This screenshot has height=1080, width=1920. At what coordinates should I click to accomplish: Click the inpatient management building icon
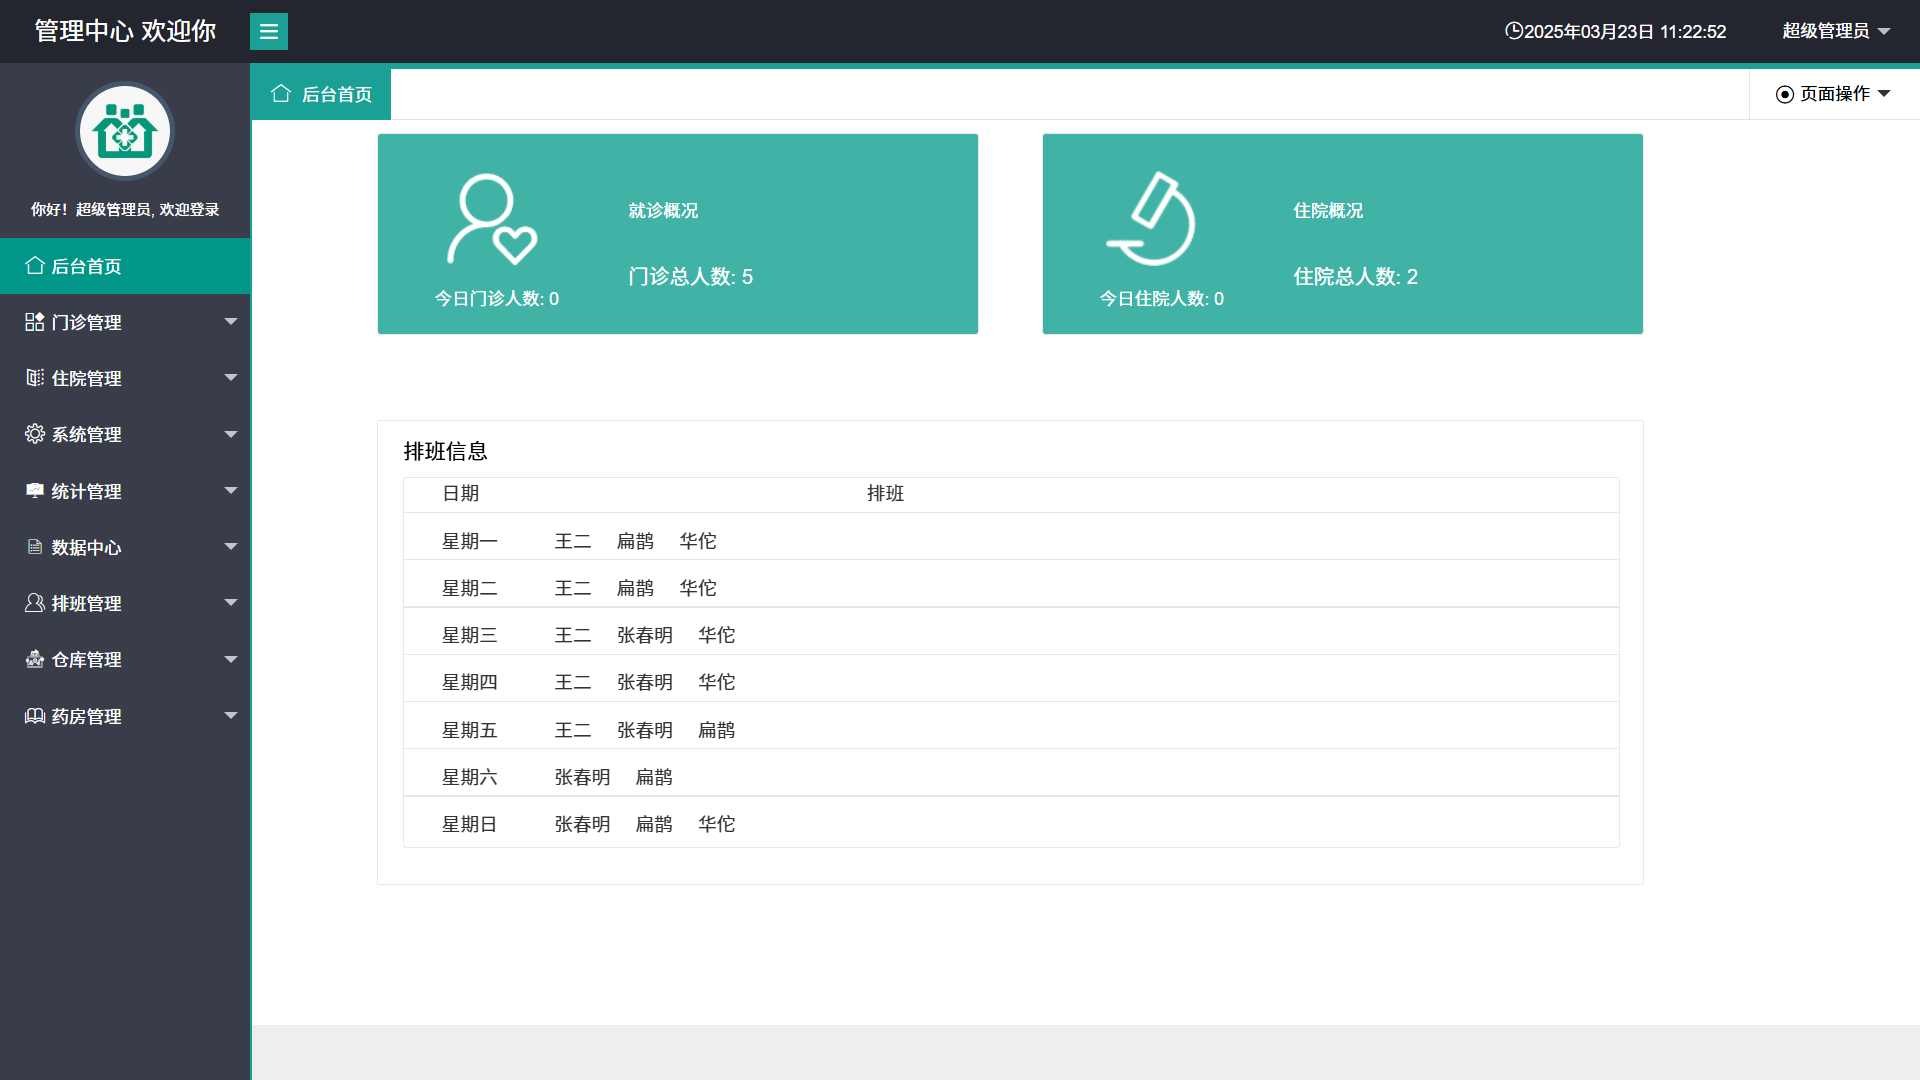(34, 377)
